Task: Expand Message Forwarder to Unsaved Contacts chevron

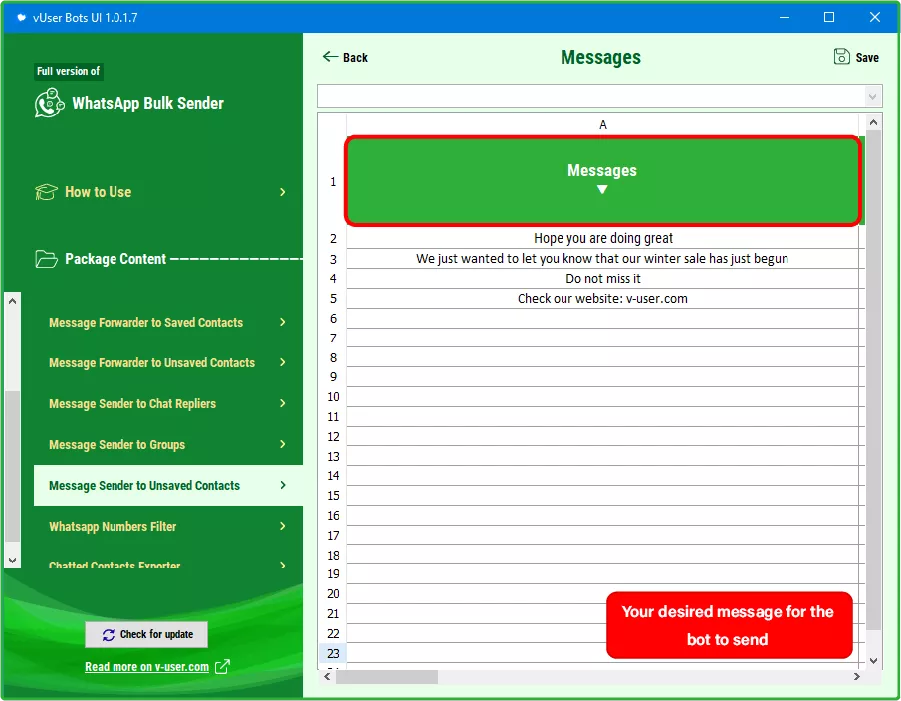Action: click(283, 362)
